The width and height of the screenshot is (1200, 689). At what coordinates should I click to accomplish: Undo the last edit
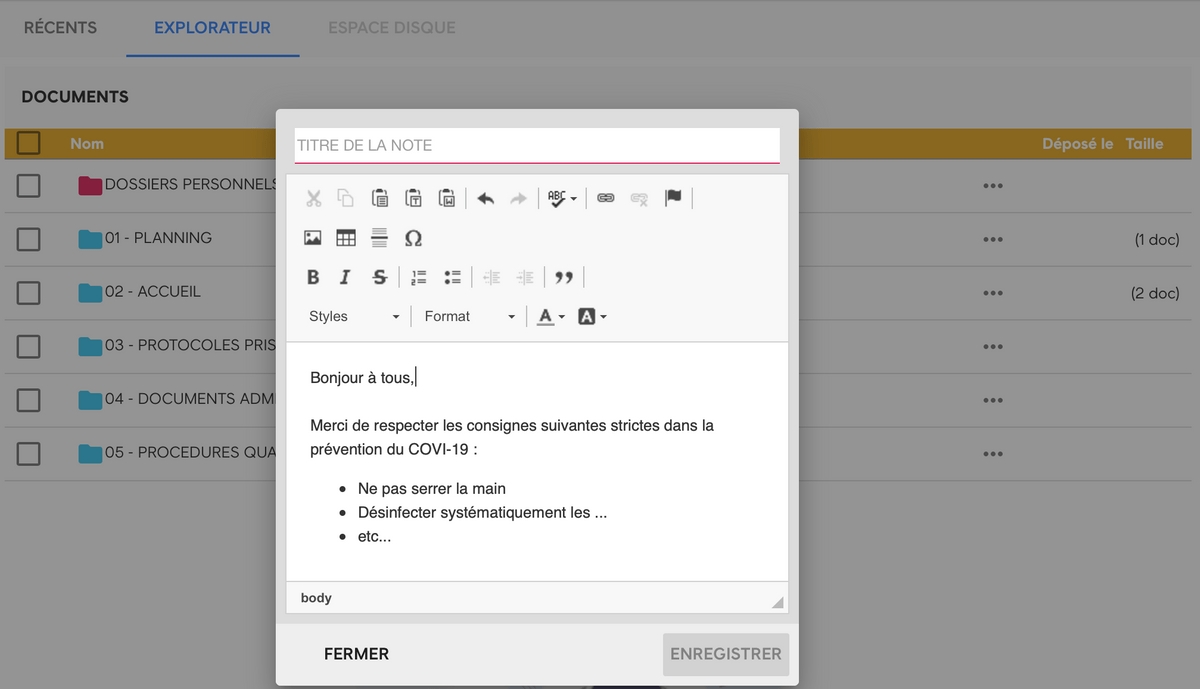tap(485, 198)
